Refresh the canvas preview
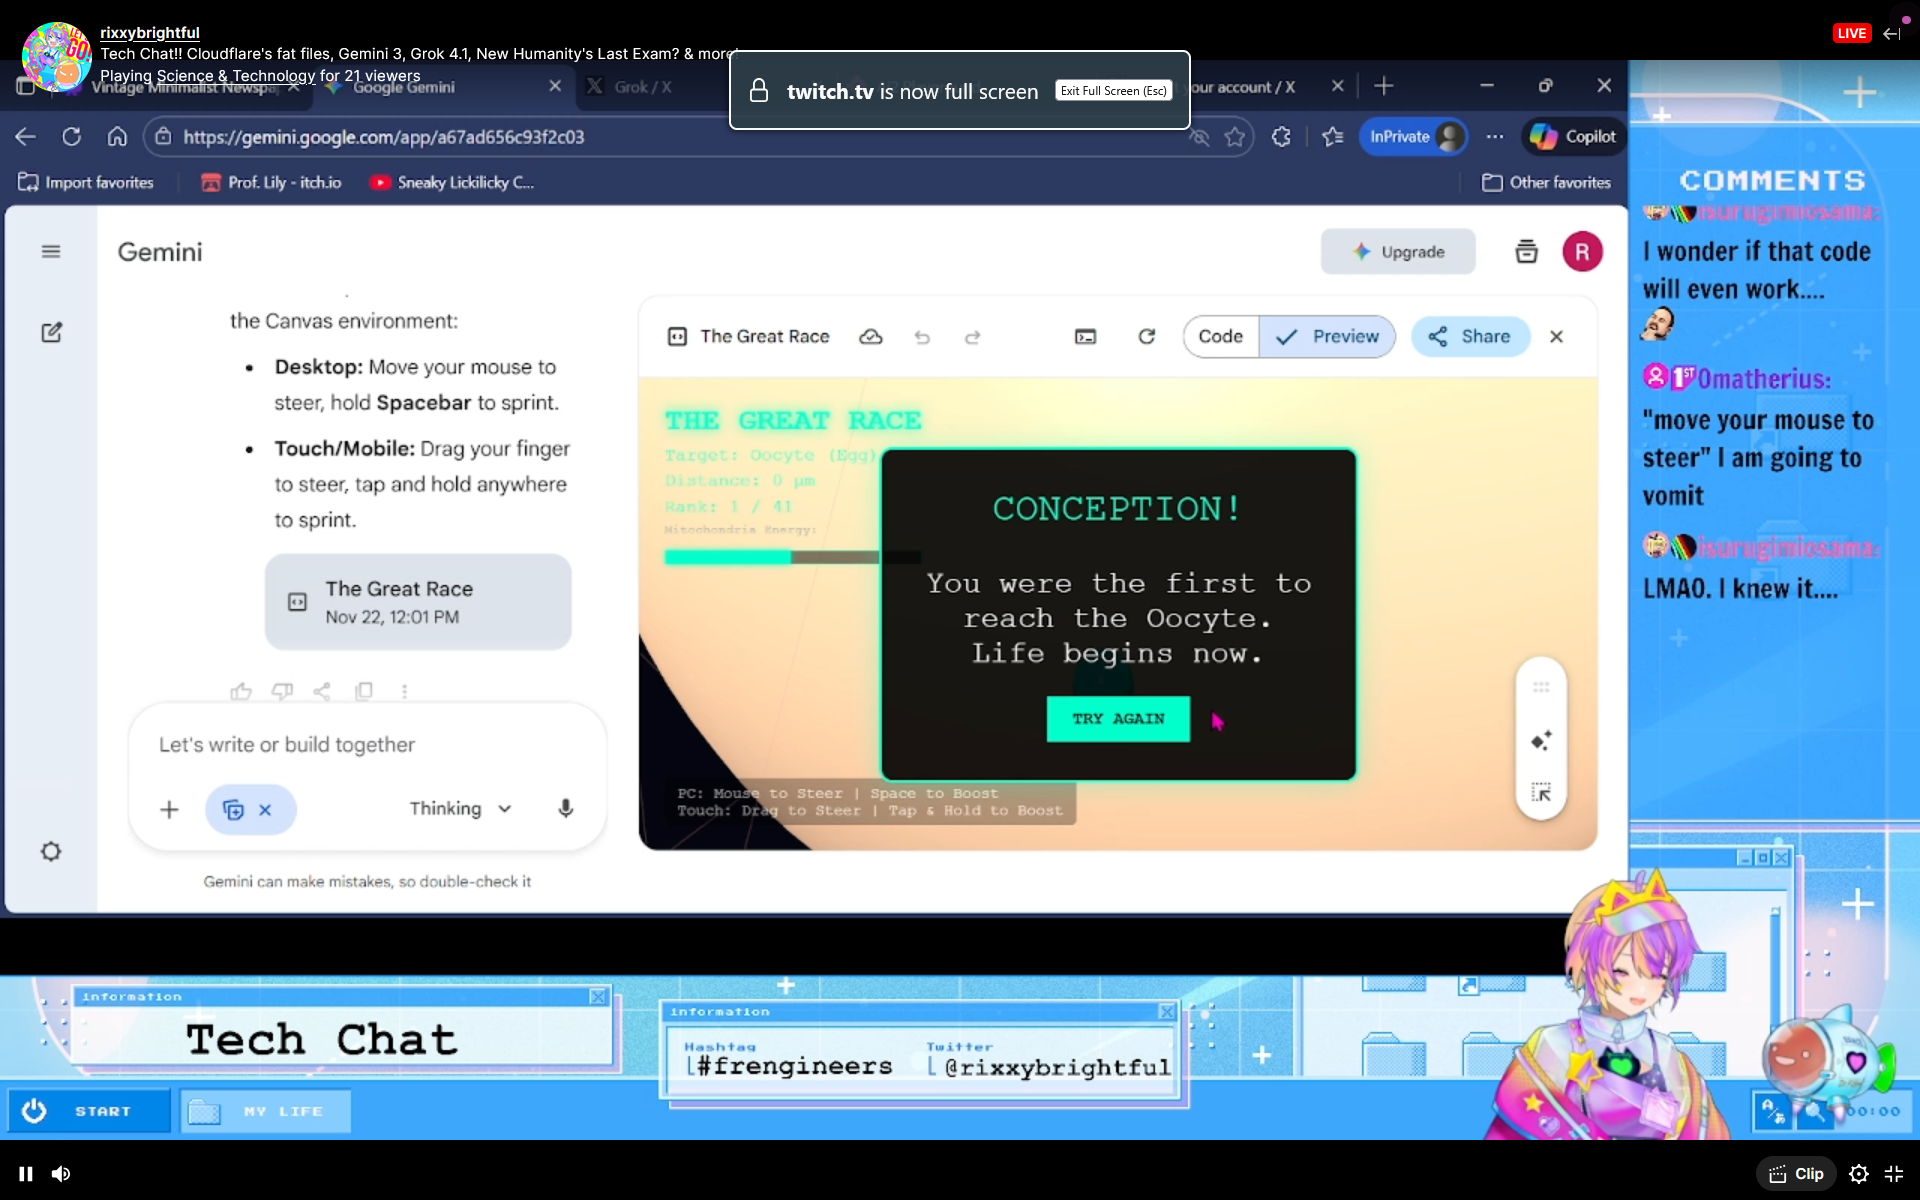Viewport: 1920px width, 1200px height. tap(1147, 337)
